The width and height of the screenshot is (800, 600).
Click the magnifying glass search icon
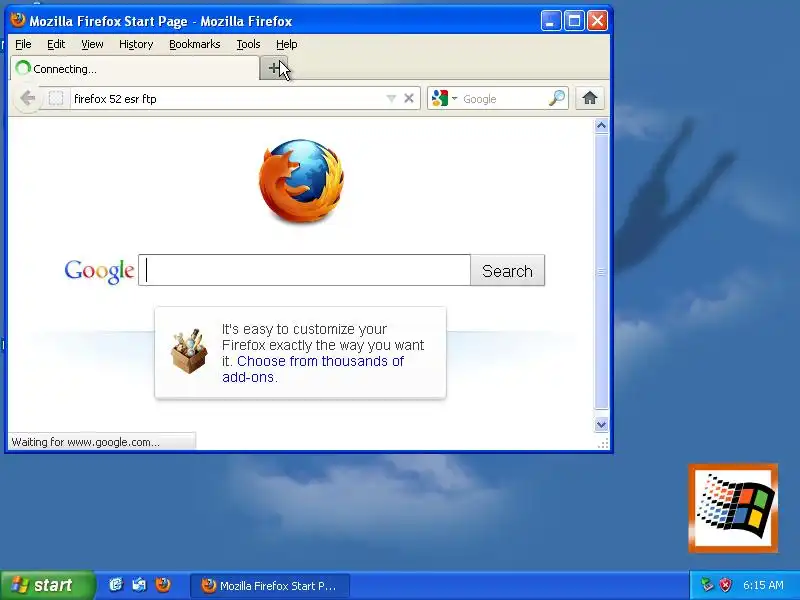click(557, 98)
